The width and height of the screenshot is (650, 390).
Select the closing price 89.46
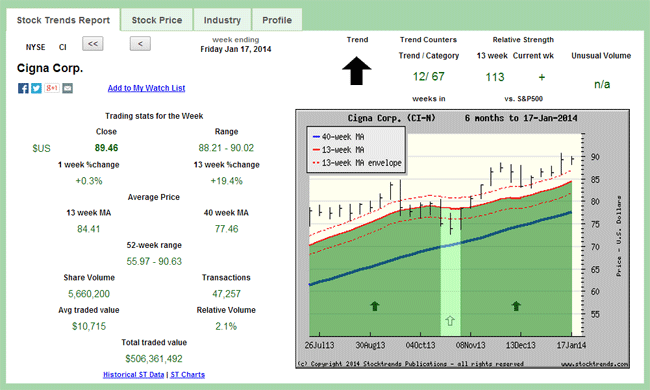pyautogui.click(x=106, y=148)
